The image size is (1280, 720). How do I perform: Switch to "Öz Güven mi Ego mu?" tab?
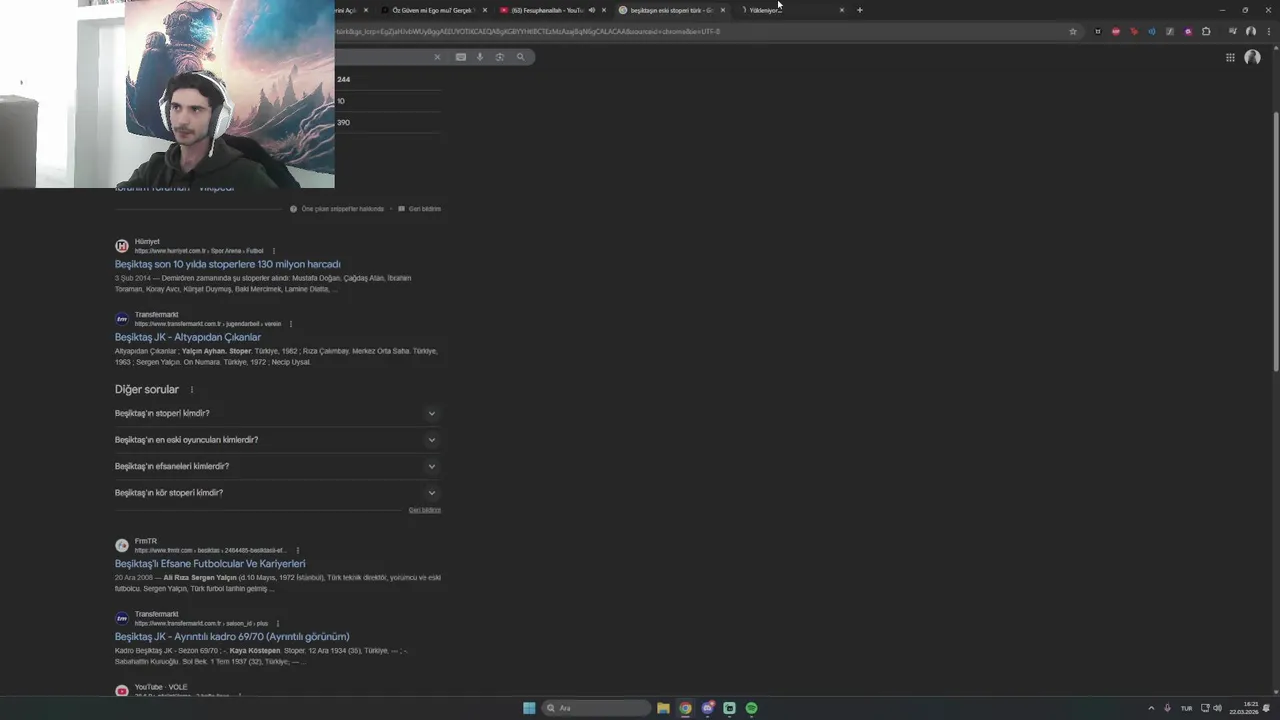[x=432, y=10]
